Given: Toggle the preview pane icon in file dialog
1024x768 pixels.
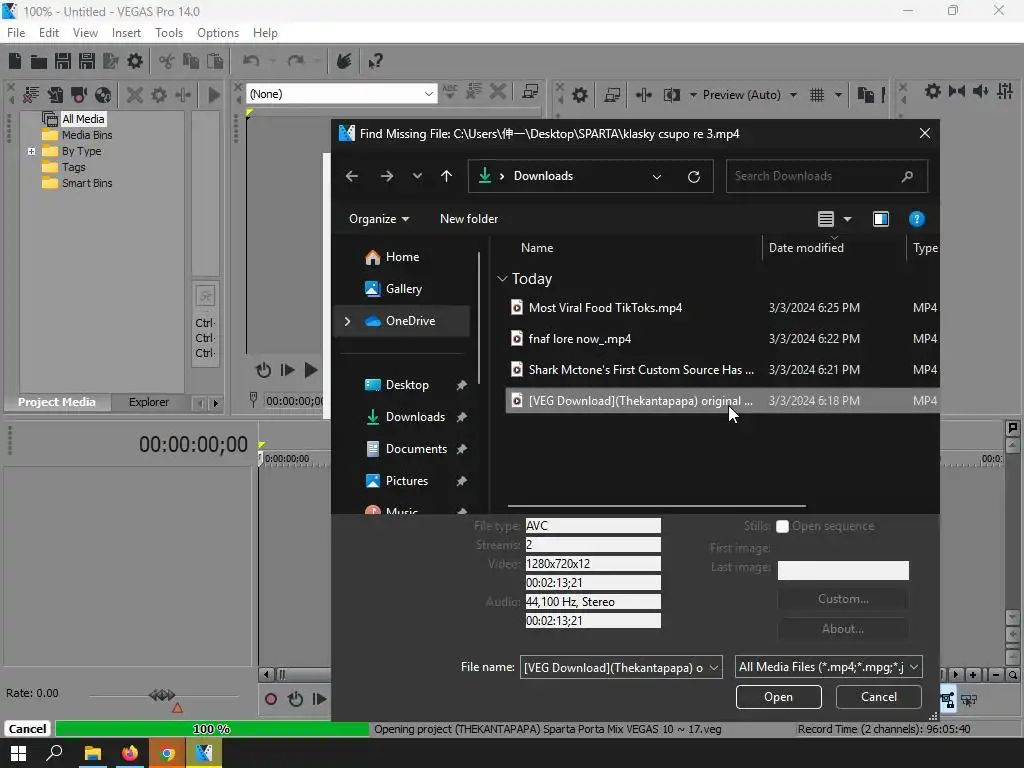Looking at the screenshot, I should (880, 219).
